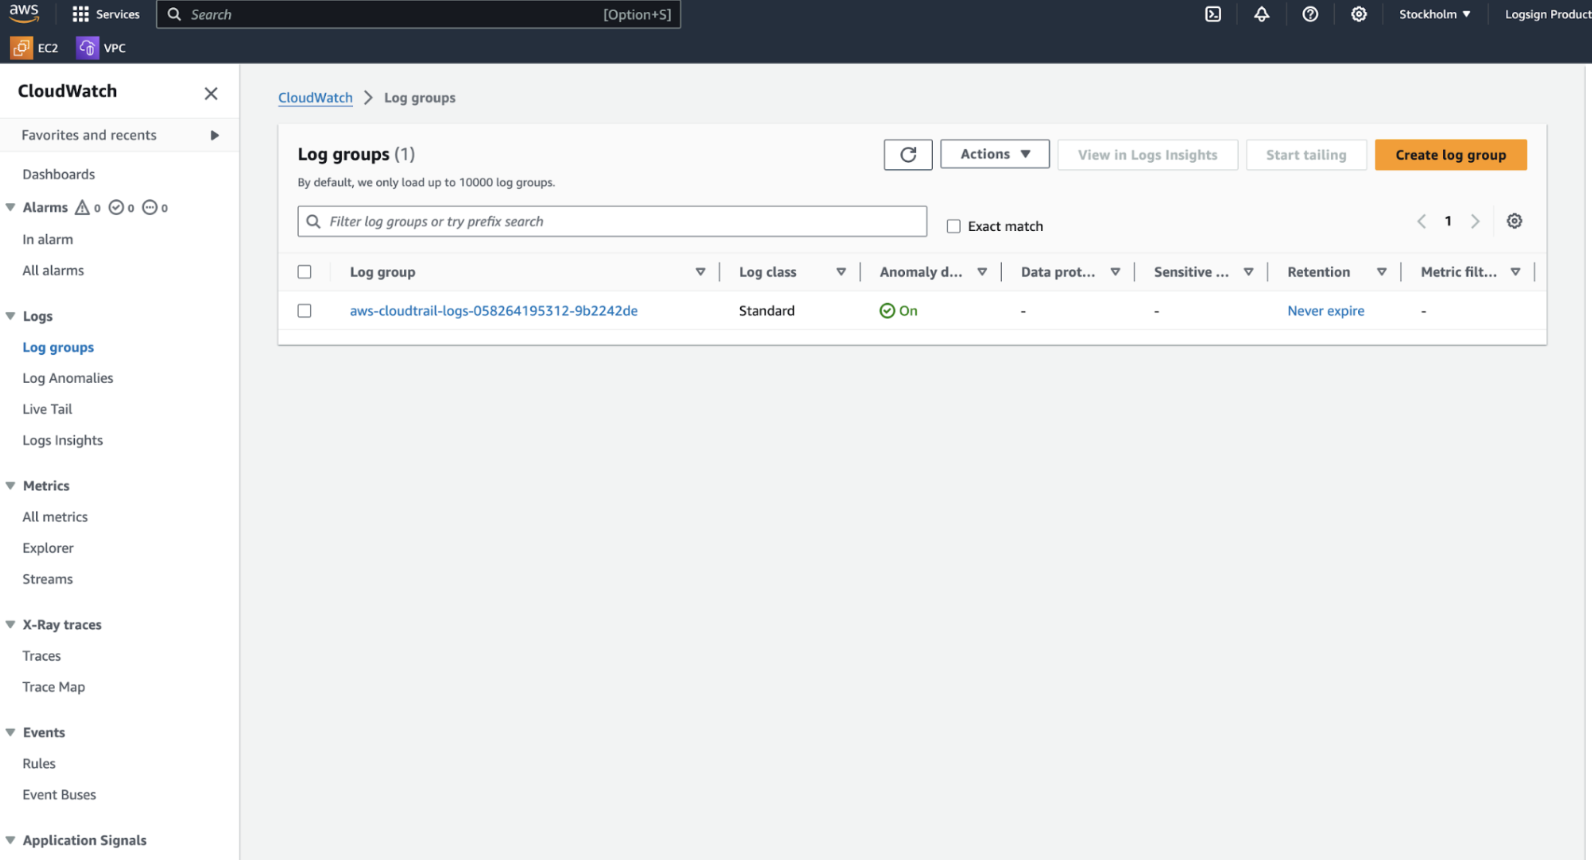Viewport: 1592px width, 860px height.
Task: Click the OK alarms check-circle count
Action: pos(122,207)
